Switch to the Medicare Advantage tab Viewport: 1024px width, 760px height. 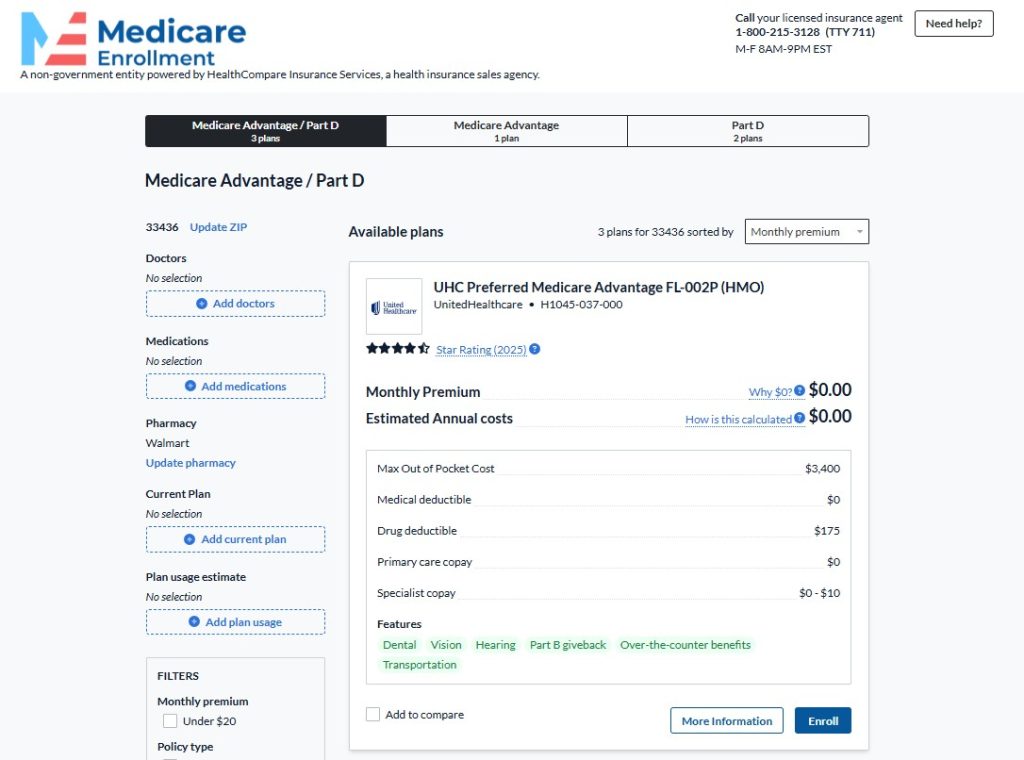click(x=506, y=131)
